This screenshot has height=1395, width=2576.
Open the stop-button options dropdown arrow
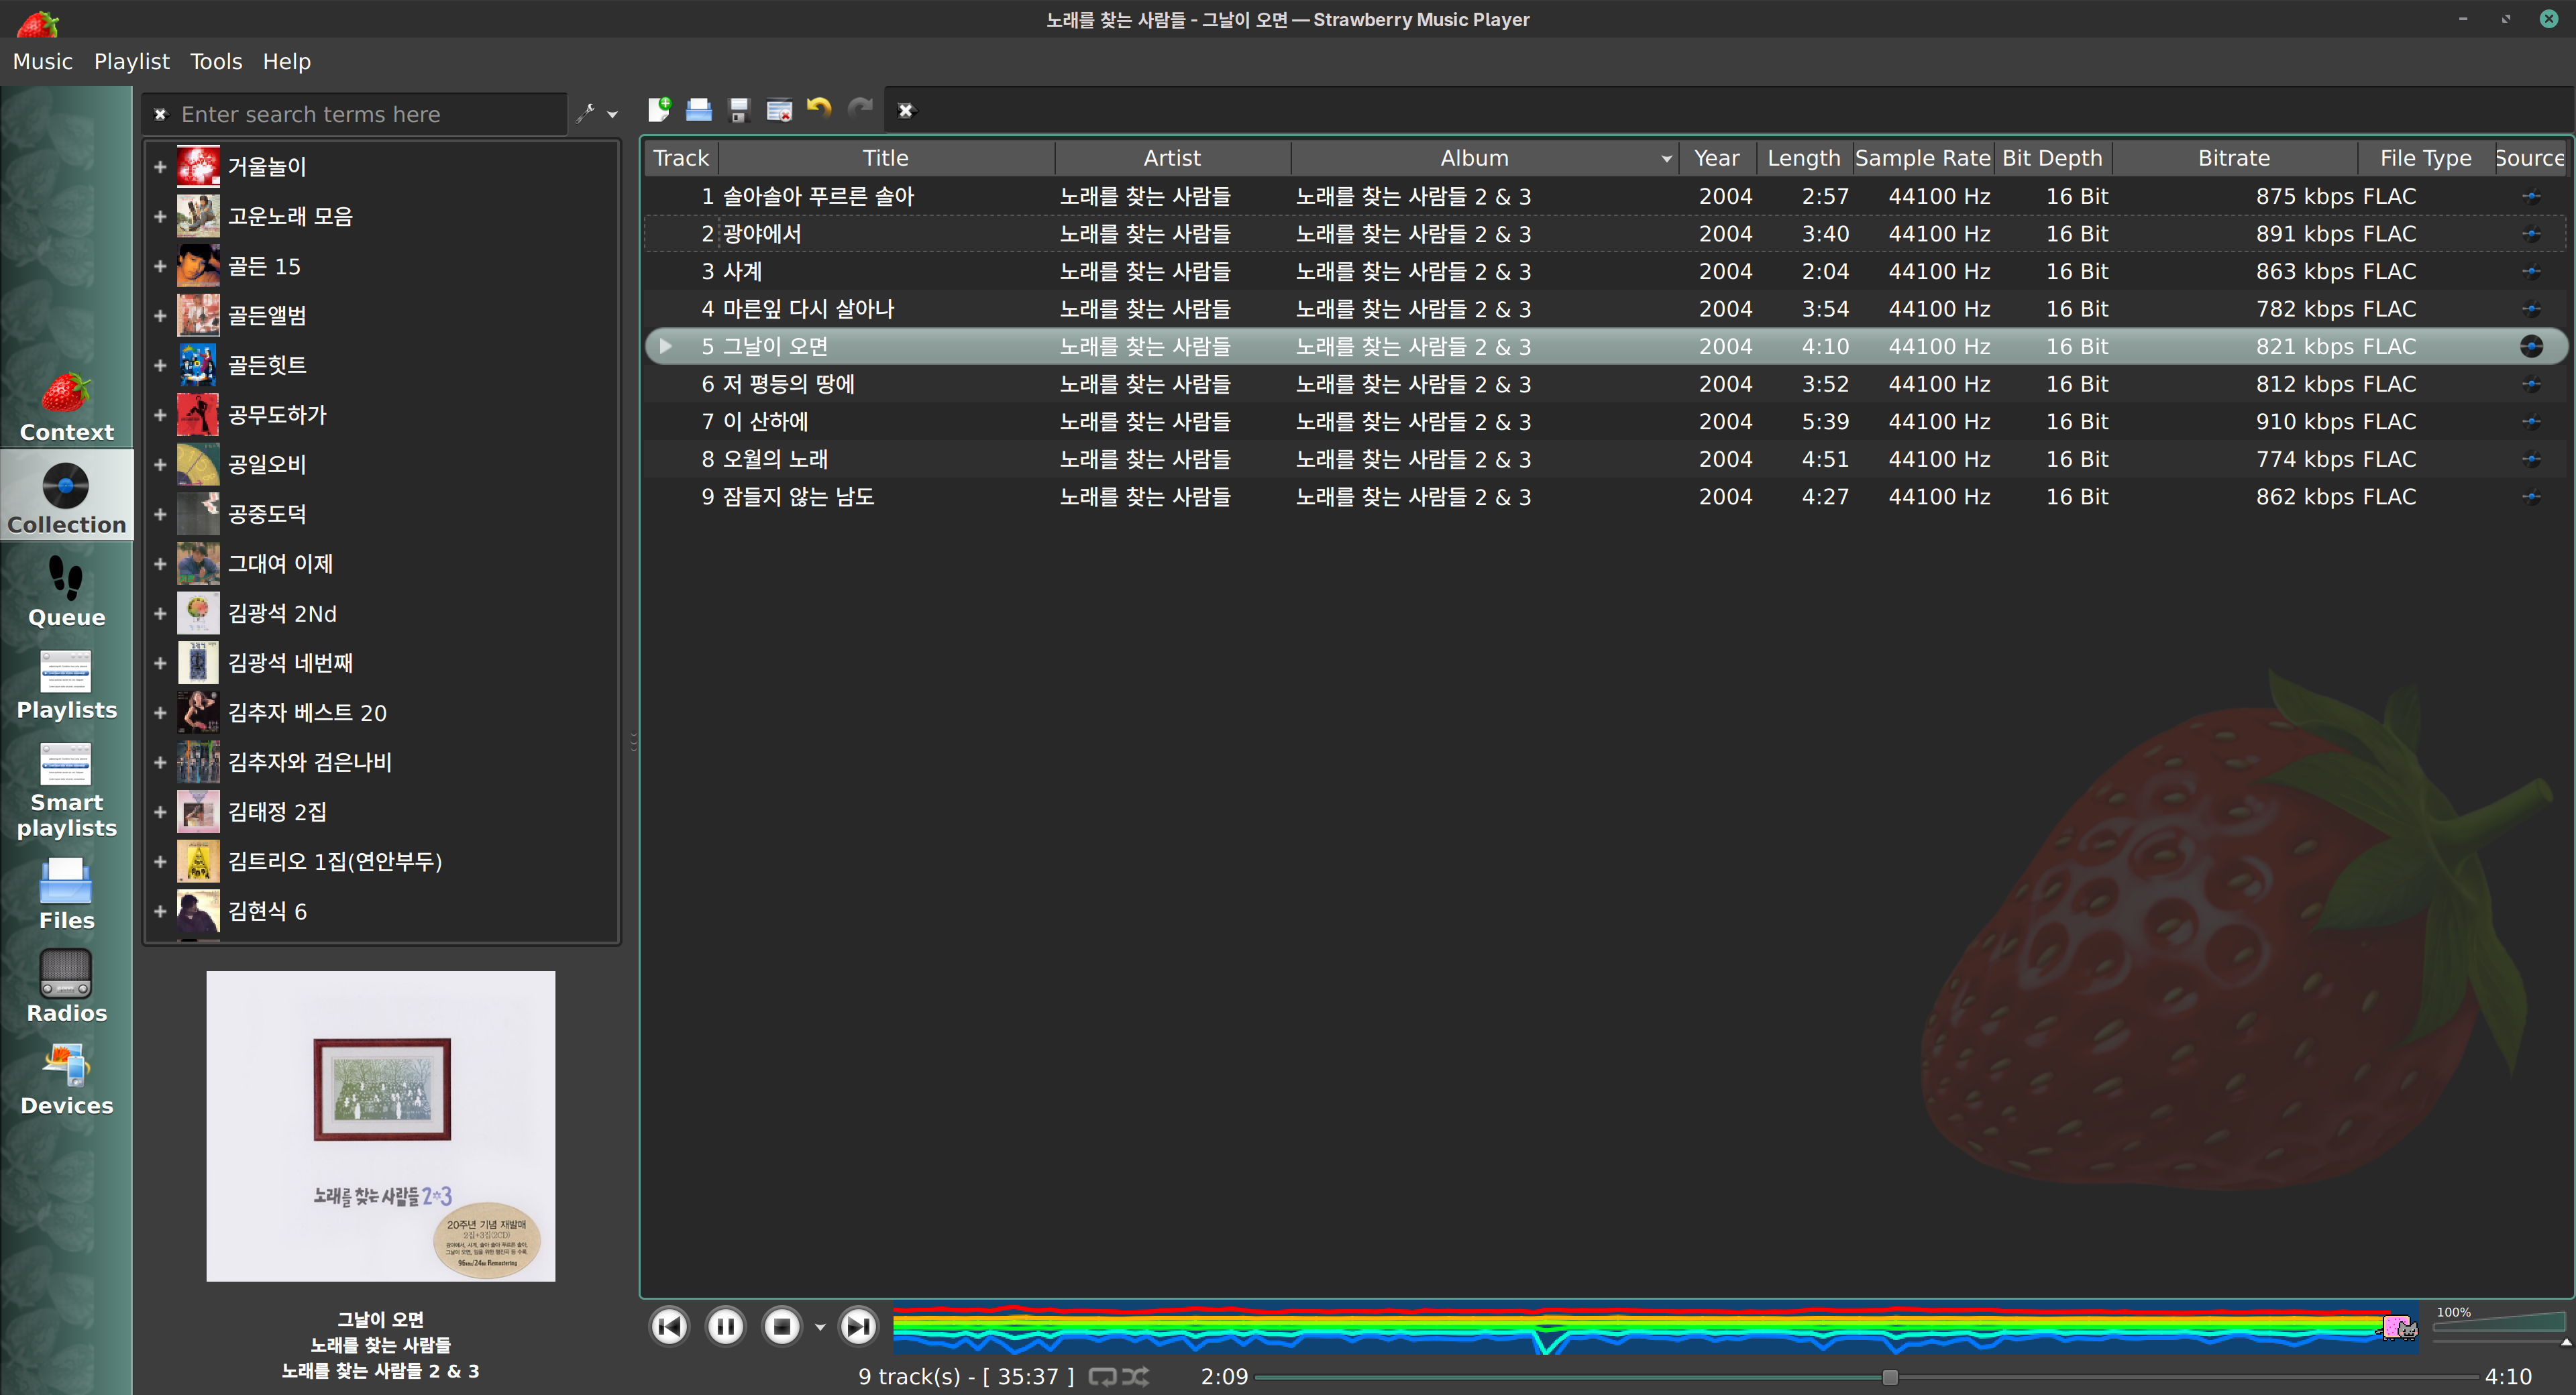pos(820,1328)
